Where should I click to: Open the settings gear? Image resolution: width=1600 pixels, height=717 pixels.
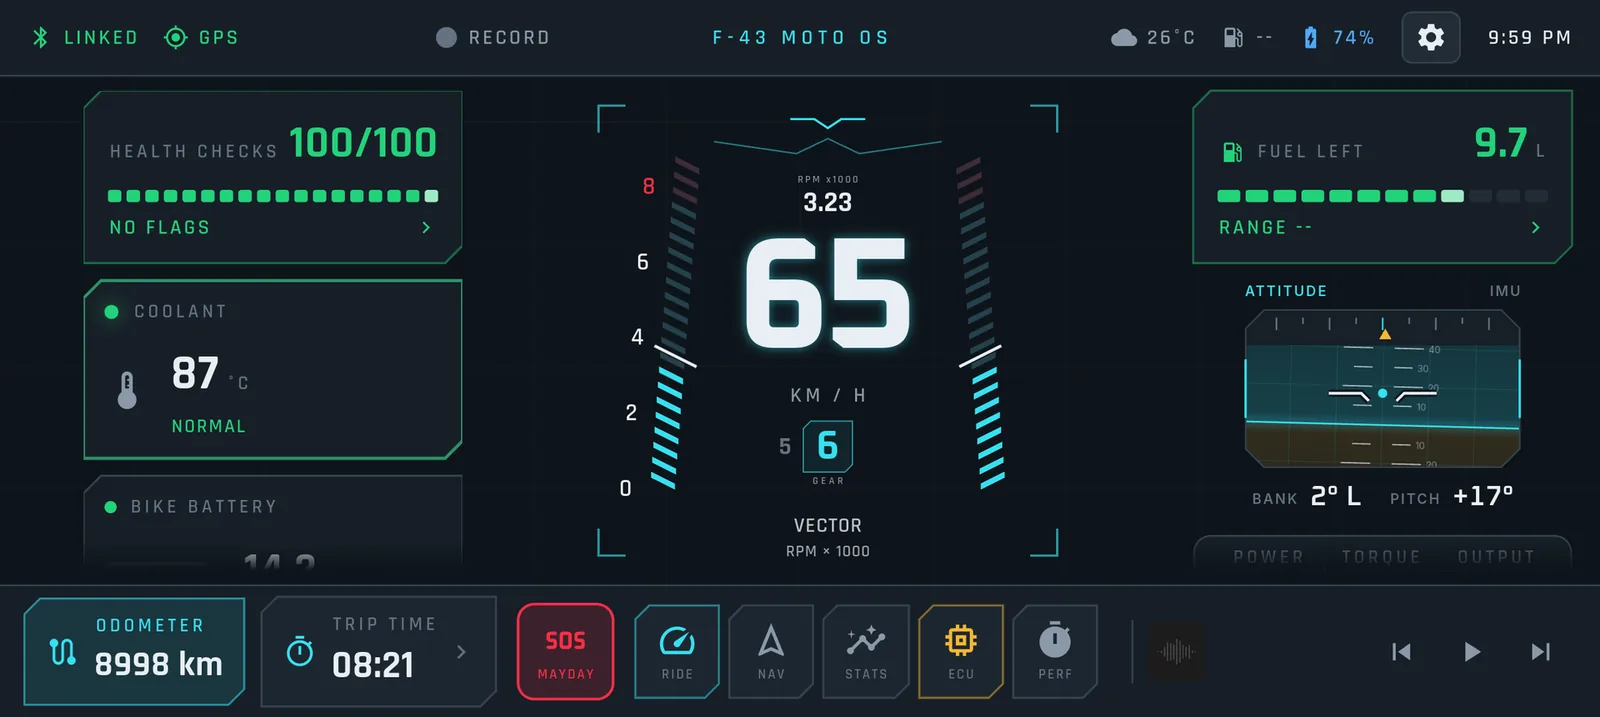coord(1431,38)
